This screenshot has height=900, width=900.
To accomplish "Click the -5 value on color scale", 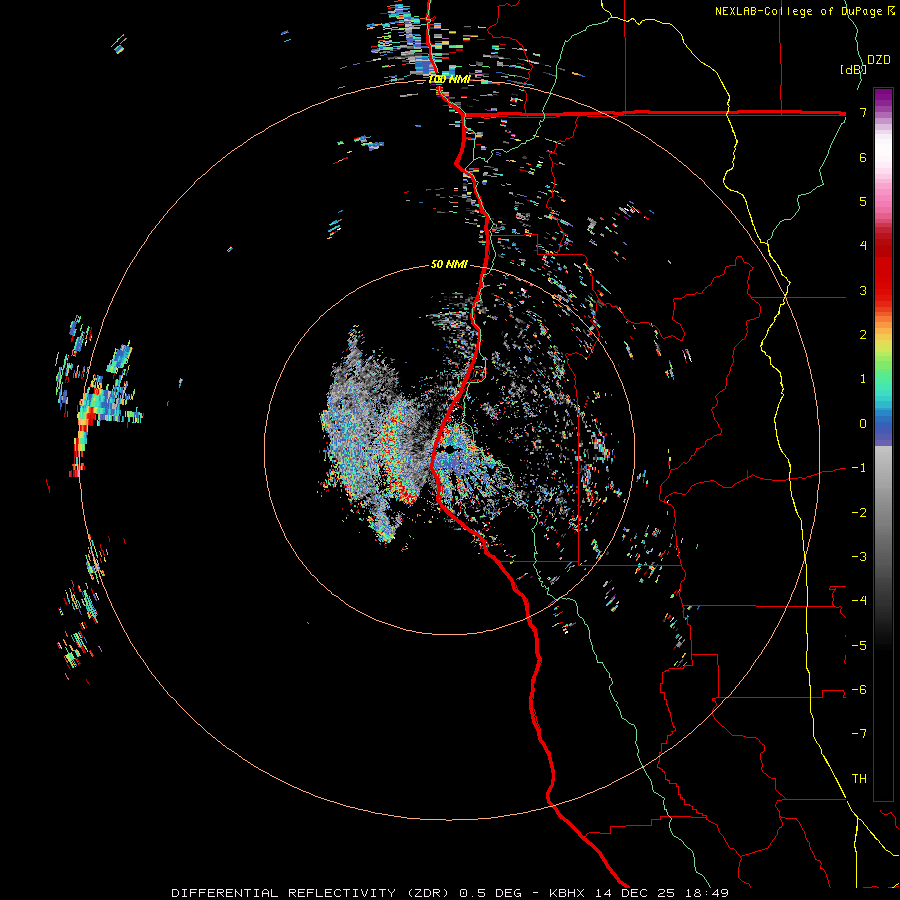I will [x=859, y=646].
